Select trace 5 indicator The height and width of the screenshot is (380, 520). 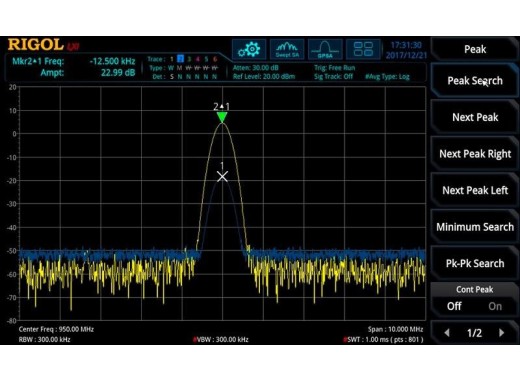click(206, 59)
